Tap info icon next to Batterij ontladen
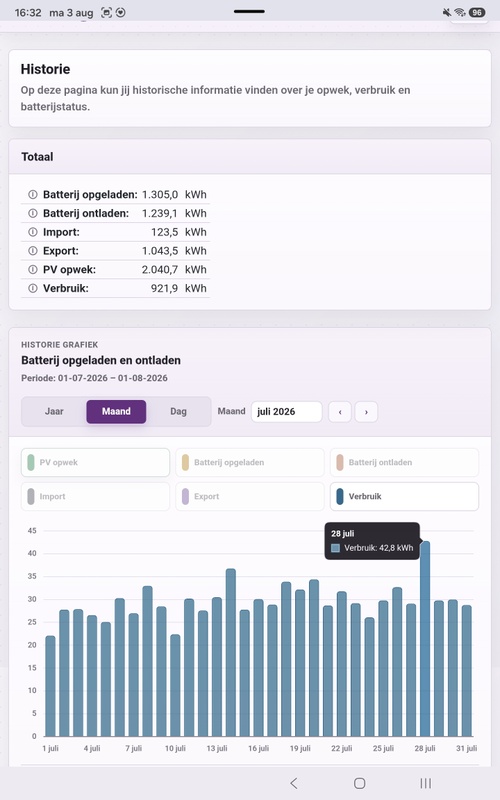Image resolution: width=500 pixels, height=800 pixels. click(33, 213)
